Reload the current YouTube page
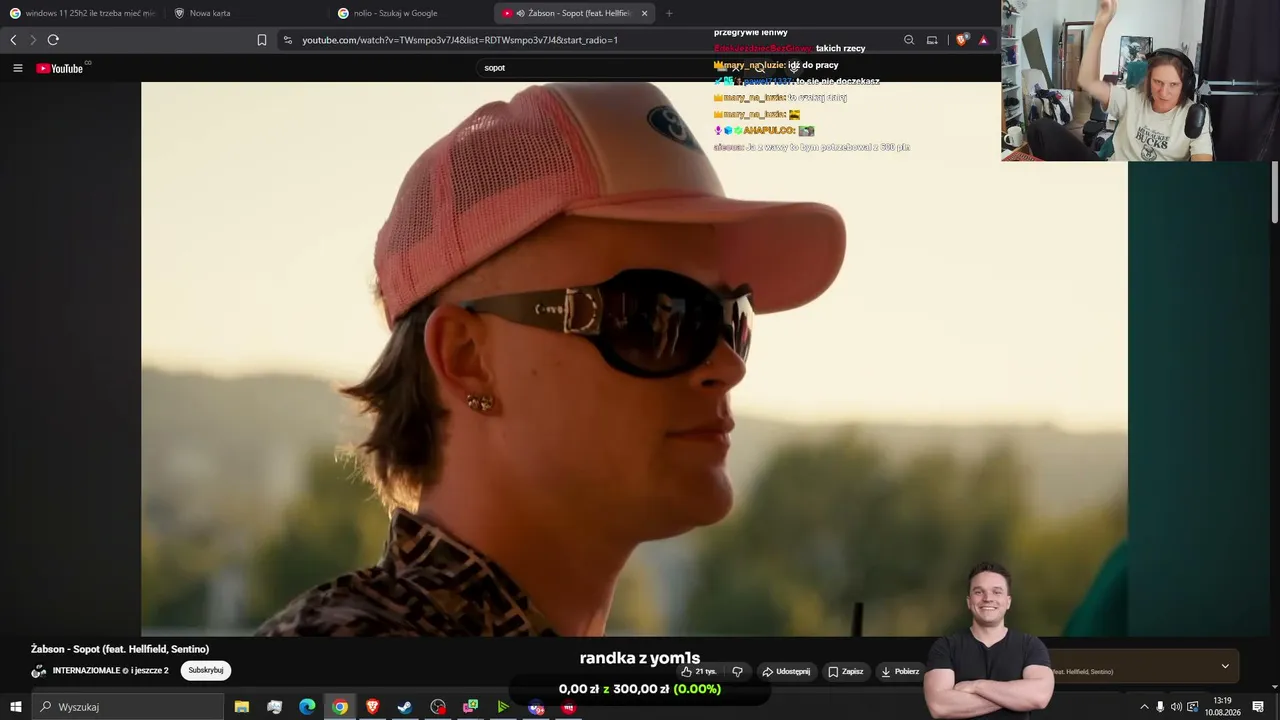 click(x=53, y=40)
